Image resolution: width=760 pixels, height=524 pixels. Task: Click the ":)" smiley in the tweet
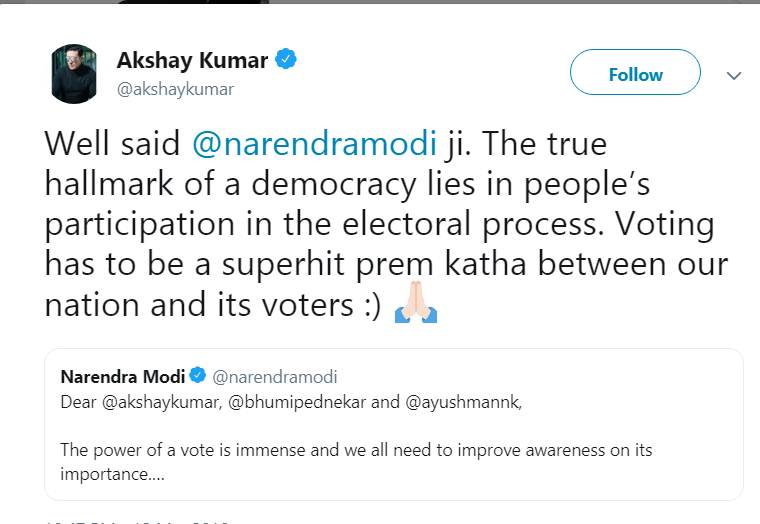pyautogui.click(x=365, y=304)
